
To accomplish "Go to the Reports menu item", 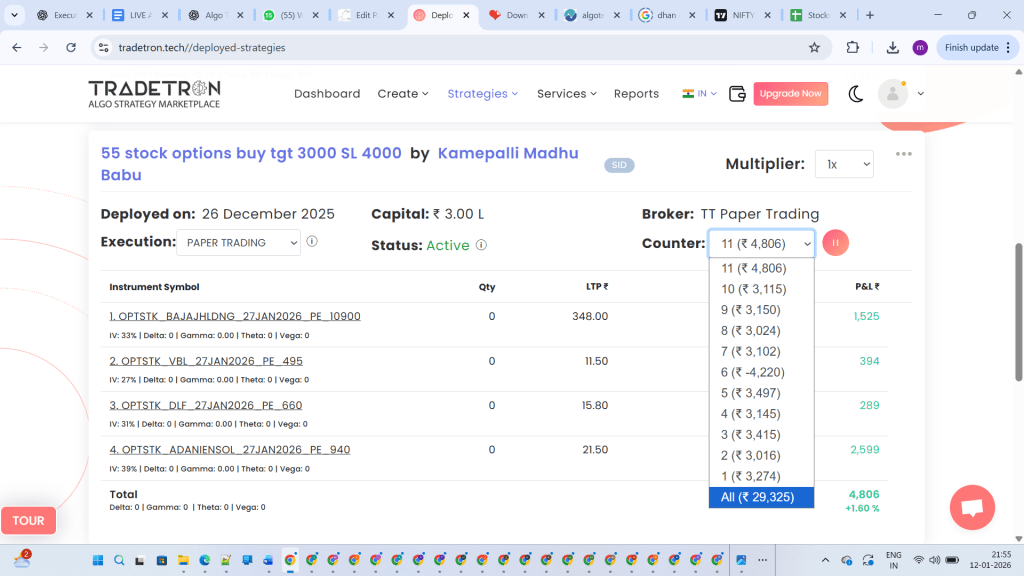I will click(x=636, y=94).
